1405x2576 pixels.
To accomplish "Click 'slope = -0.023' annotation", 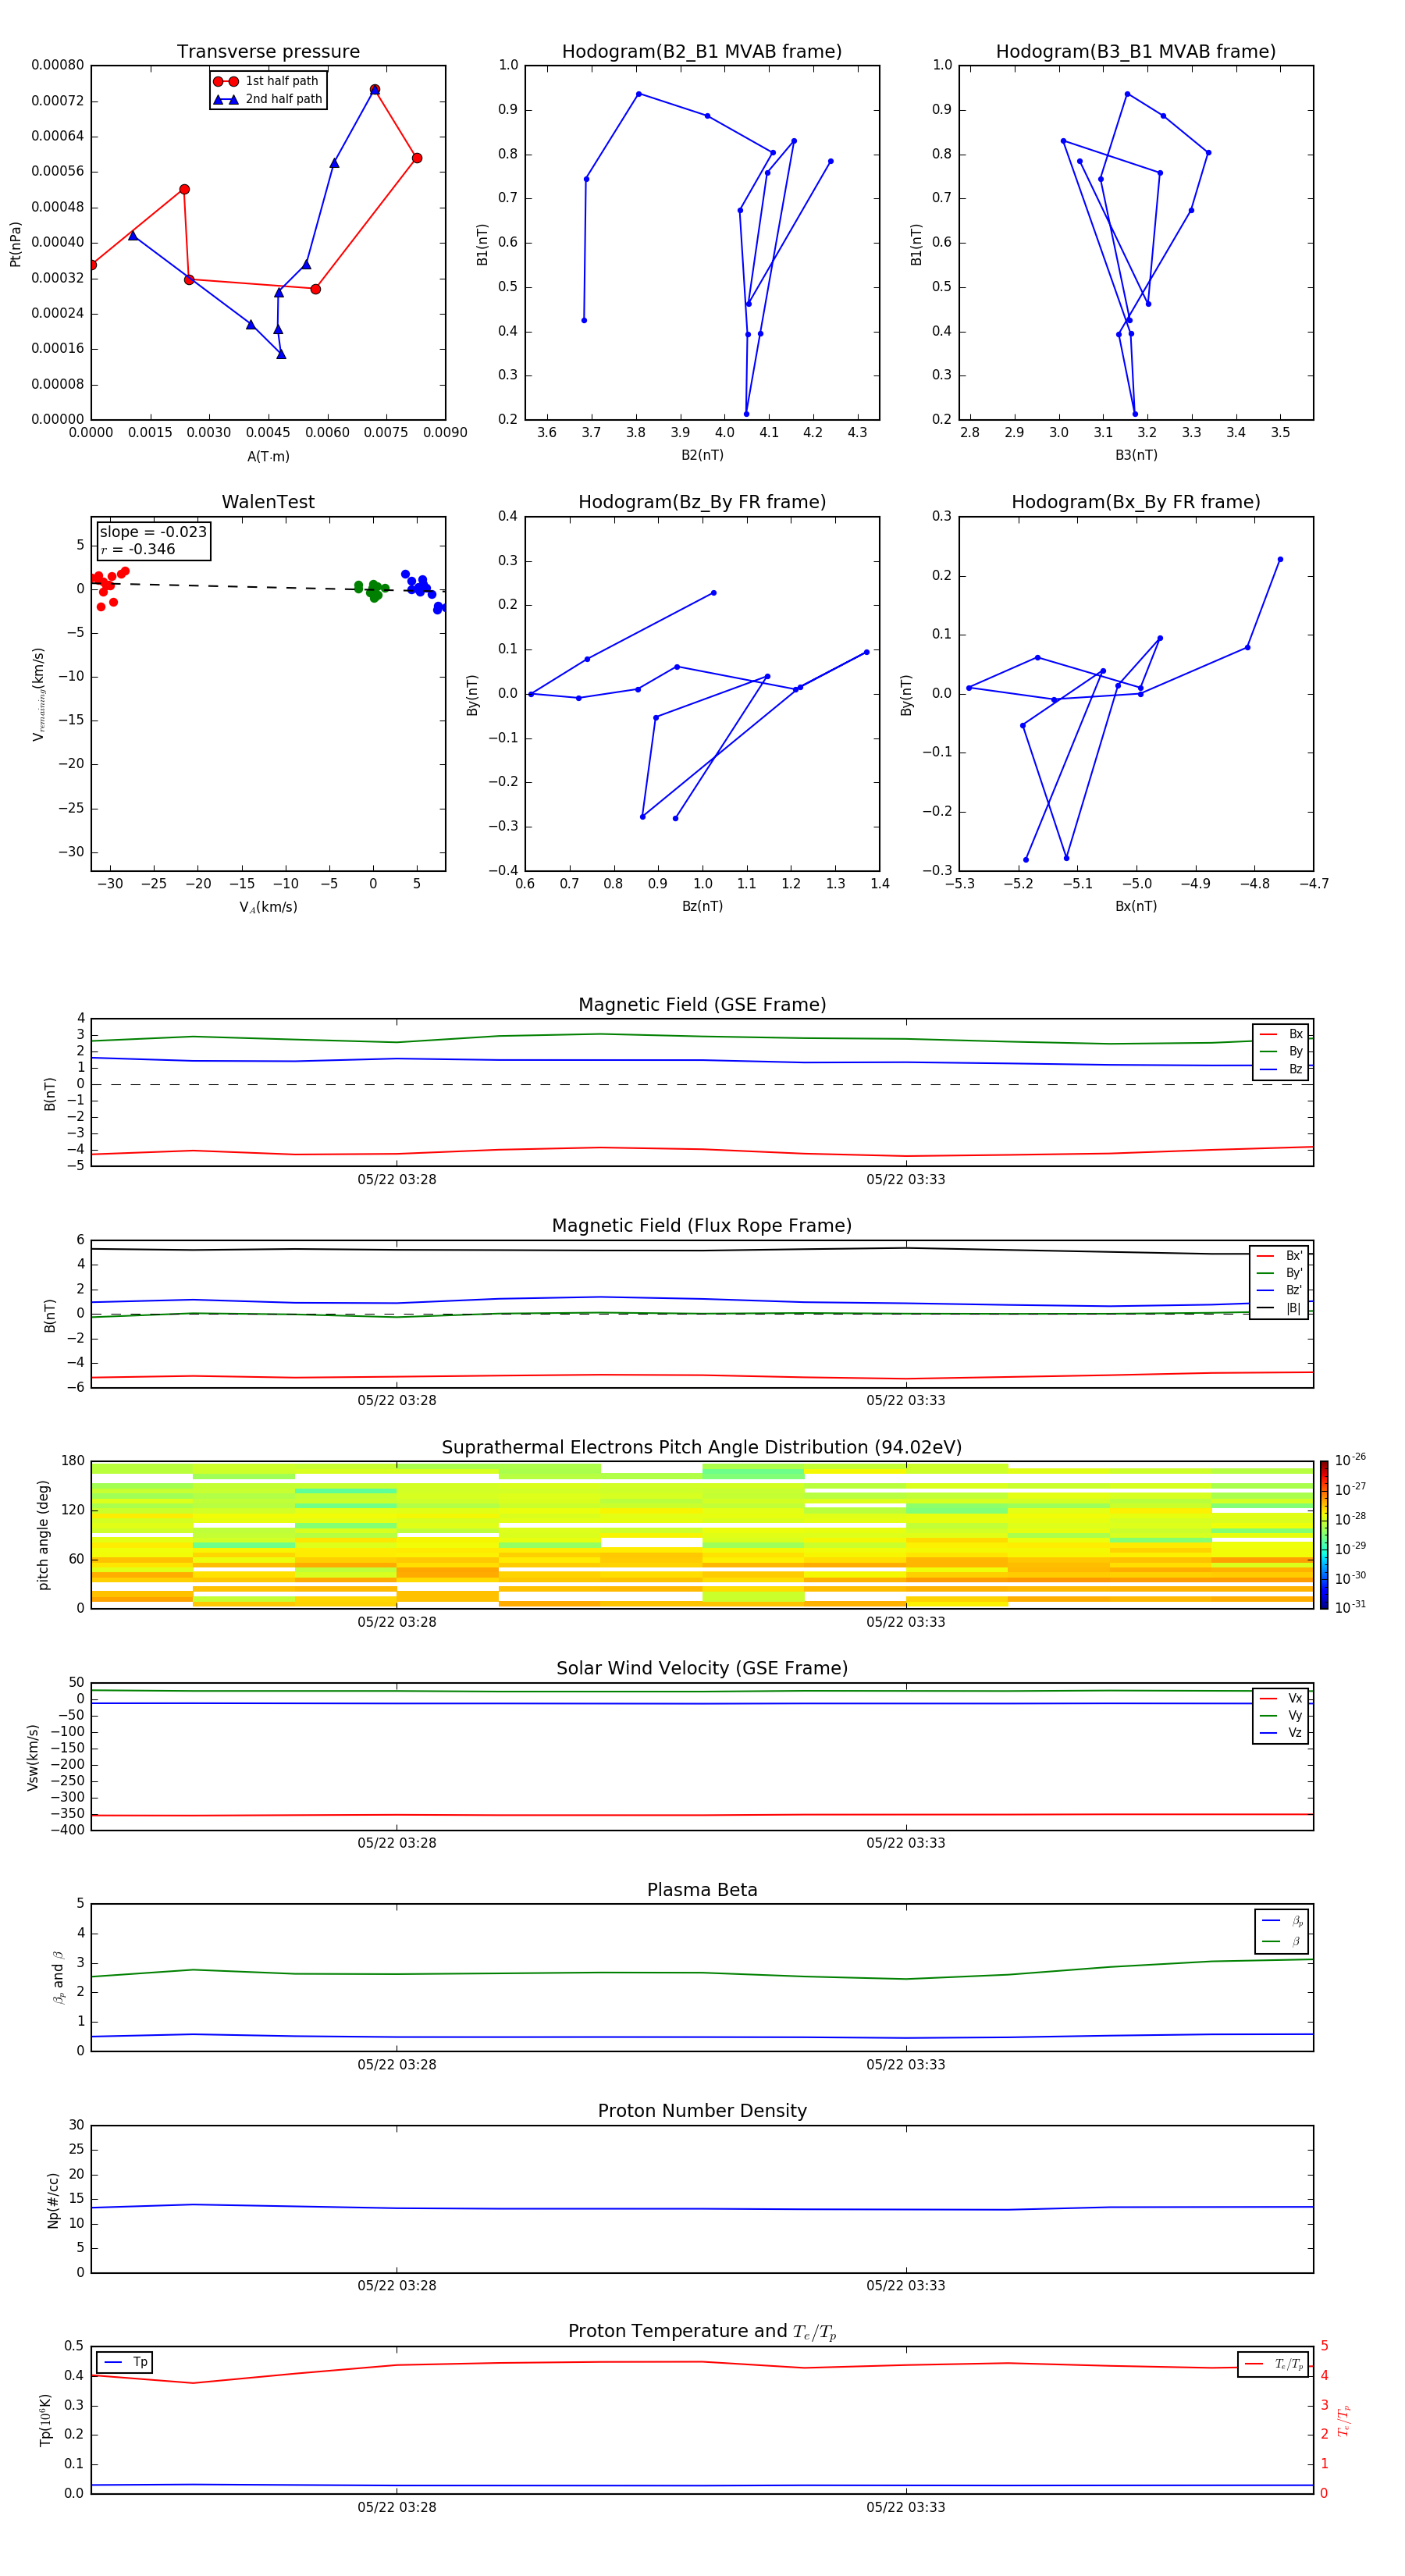I will (153, 532).
